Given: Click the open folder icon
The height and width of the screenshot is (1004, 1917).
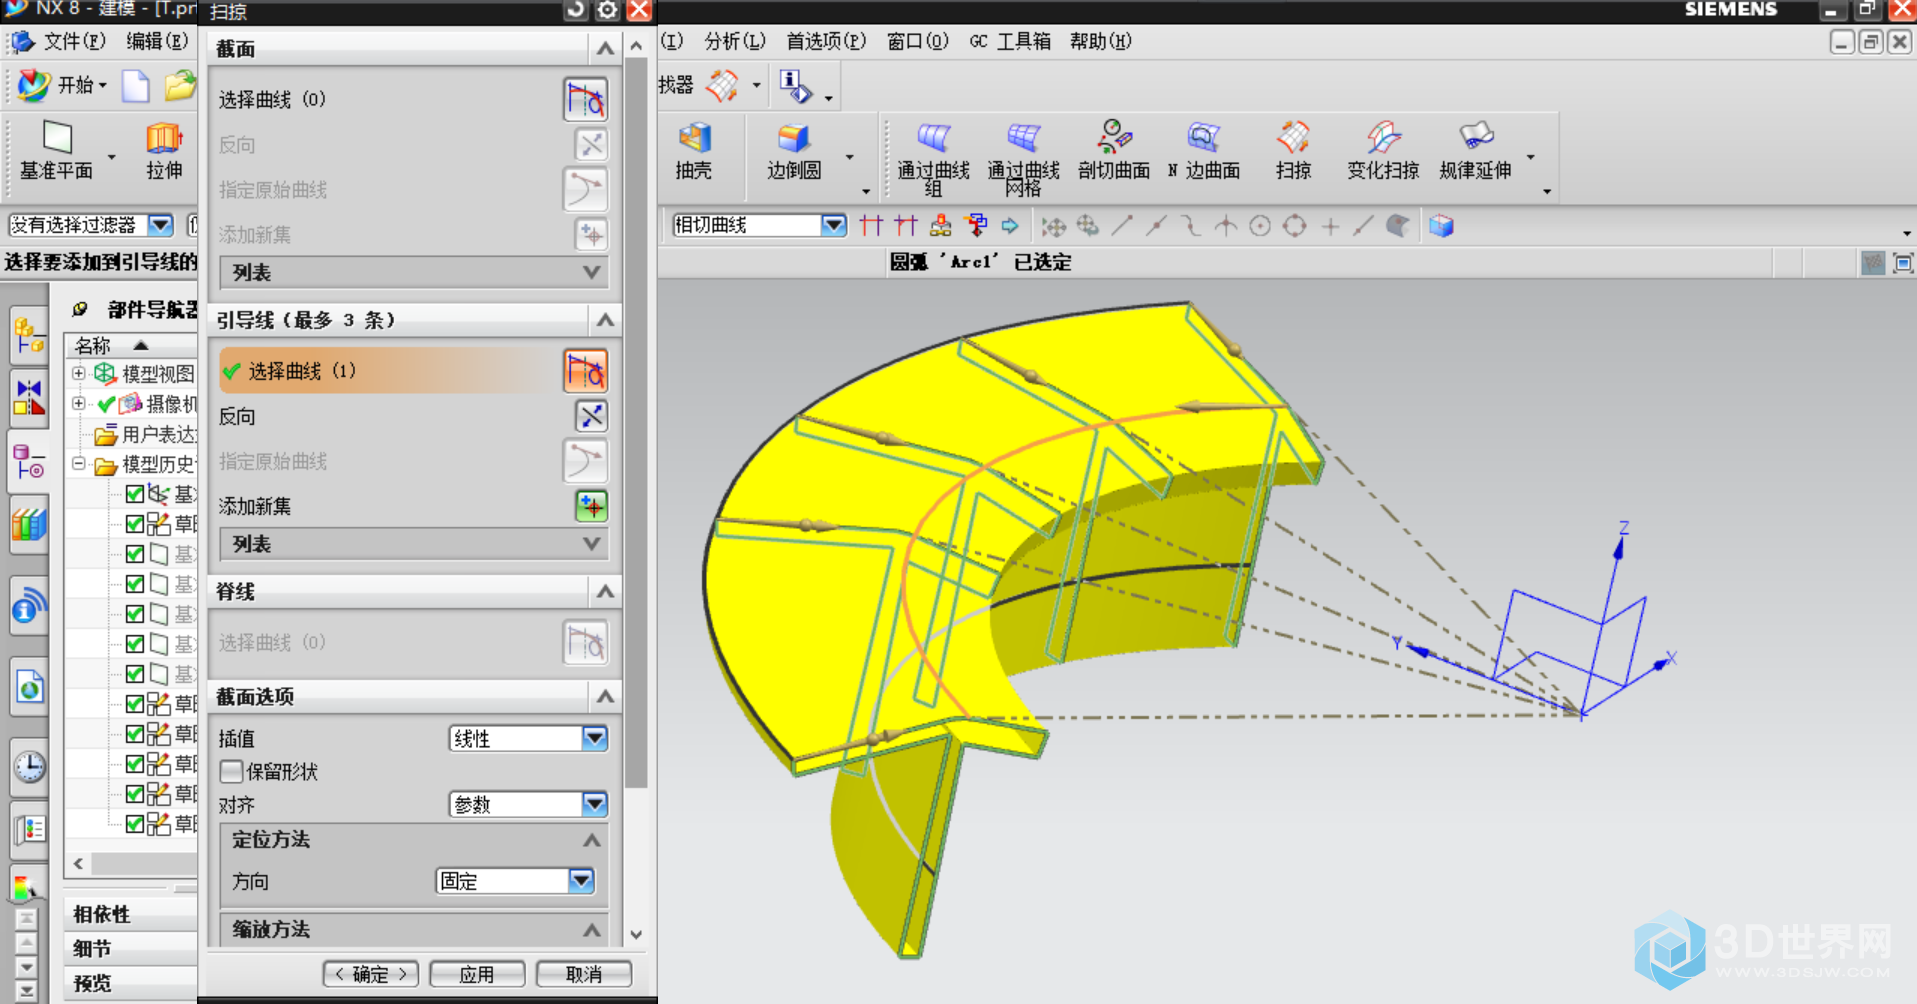Looking at the screenshot, I should [x=179, y=85].
